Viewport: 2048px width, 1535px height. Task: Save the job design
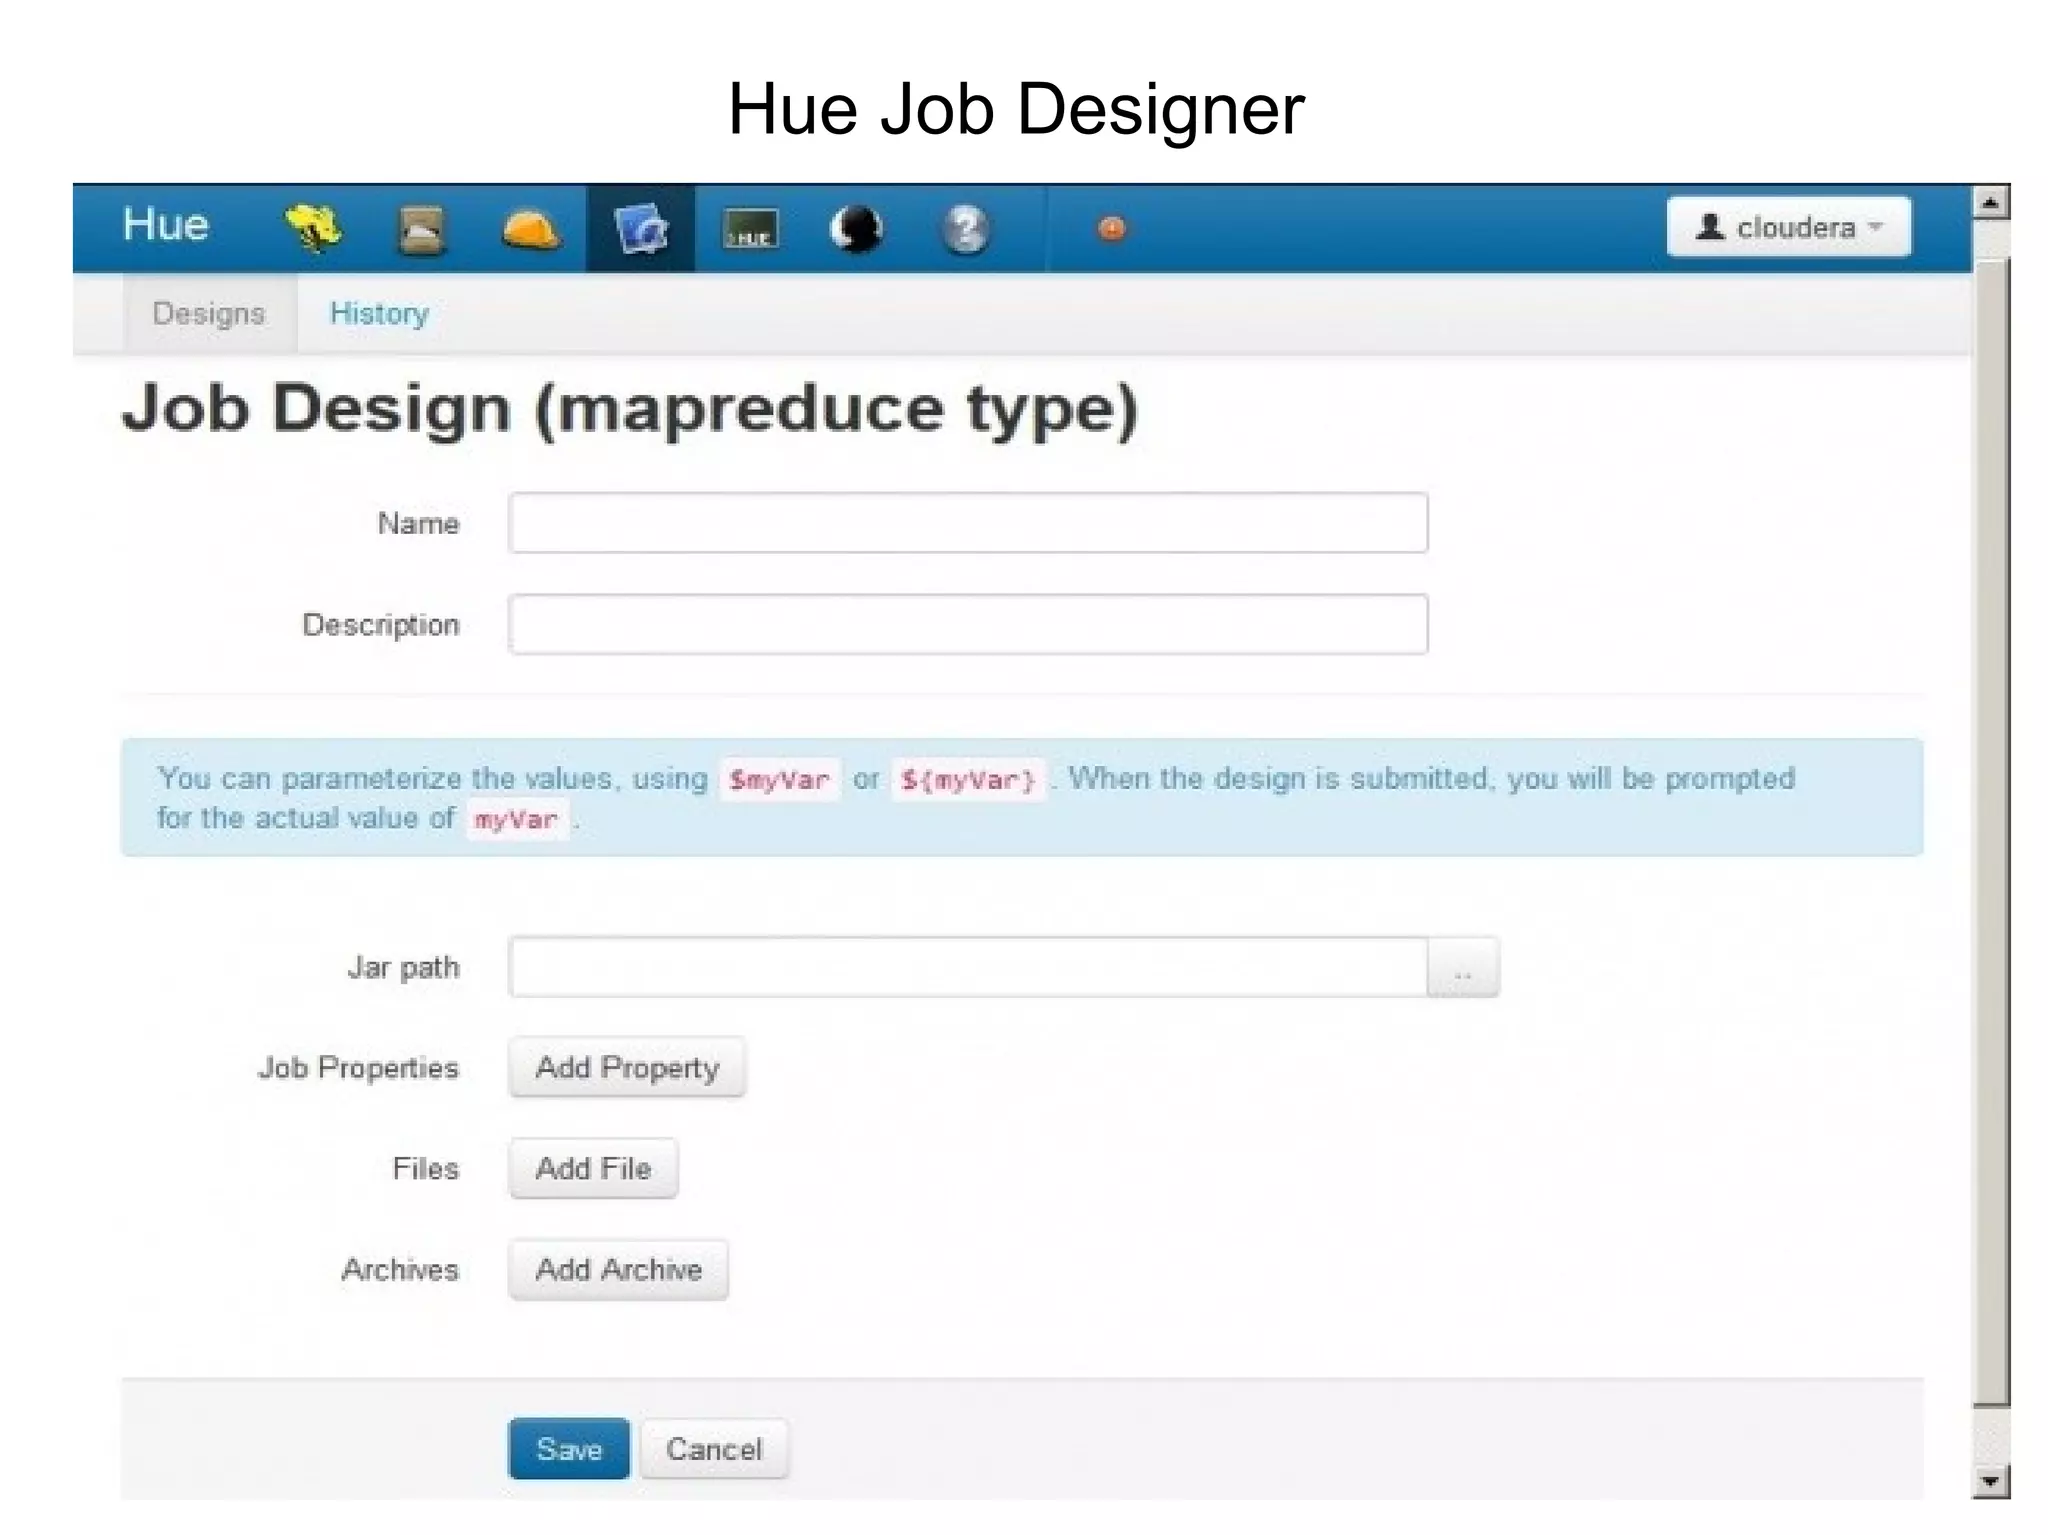click(x=569, y=1449)
